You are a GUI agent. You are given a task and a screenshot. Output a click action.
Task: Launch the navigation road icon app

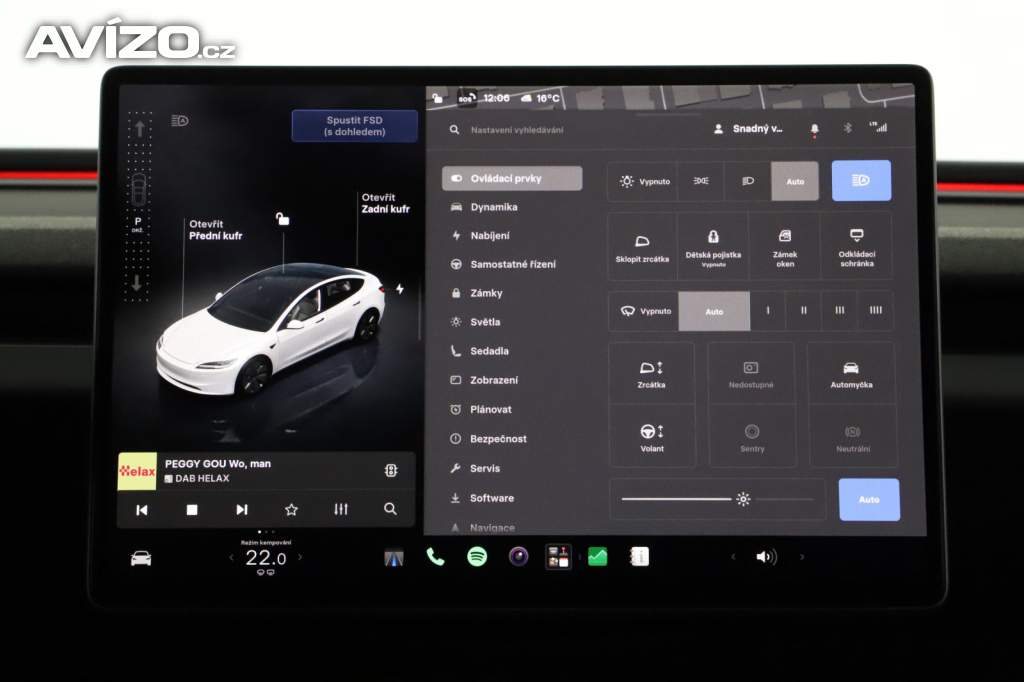click(394, 558)
